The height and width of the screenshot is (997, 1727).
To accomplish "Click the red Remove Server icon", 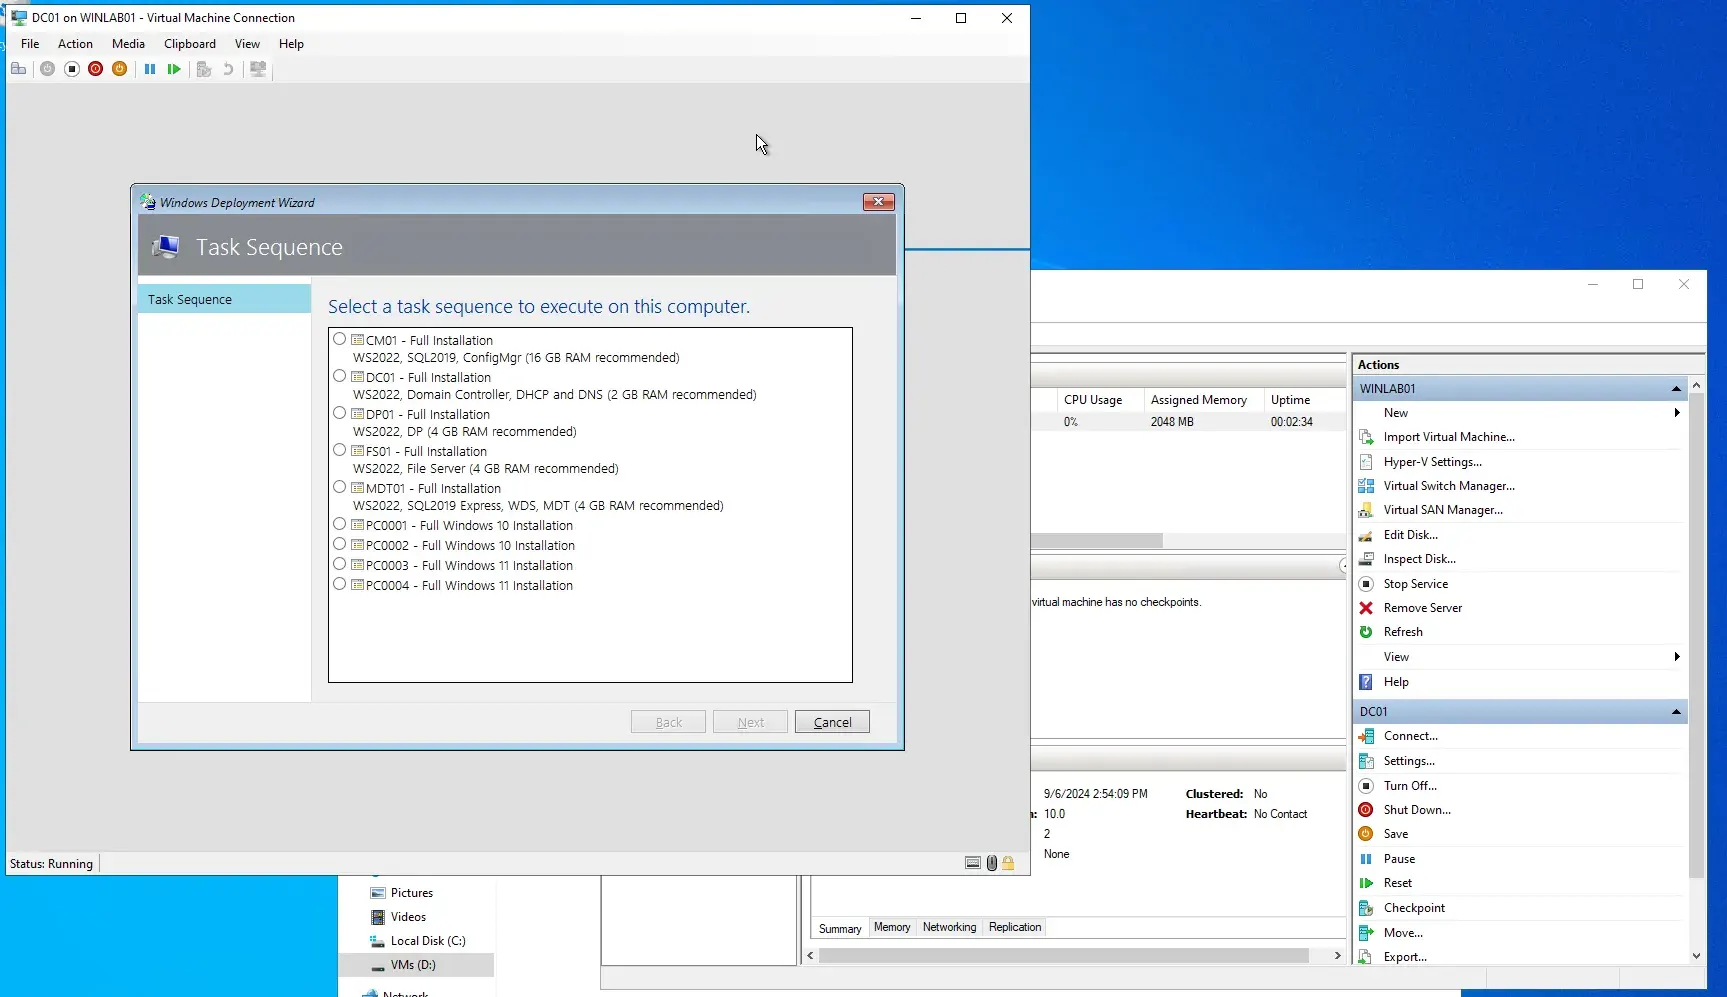I will (x=1366, y=608).
